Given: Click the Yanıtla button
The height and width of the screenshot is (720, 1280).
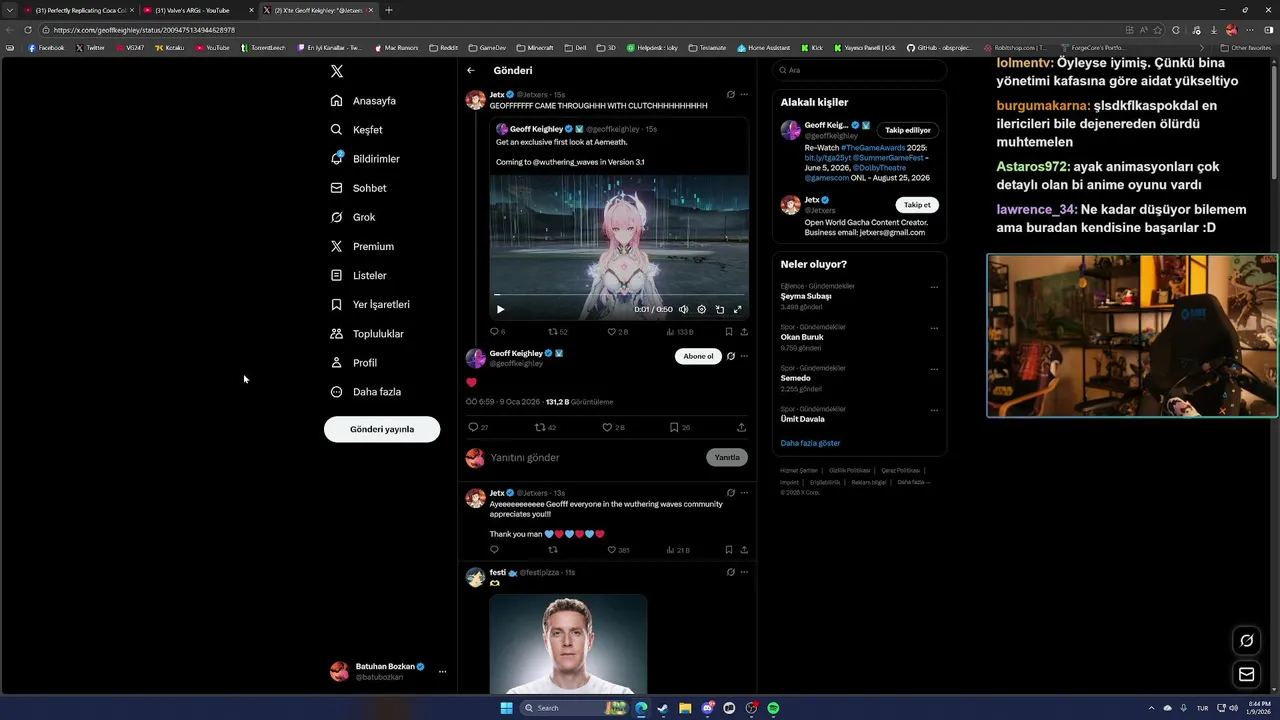Looking at the screenshot, I should click(x=727, y=457).
